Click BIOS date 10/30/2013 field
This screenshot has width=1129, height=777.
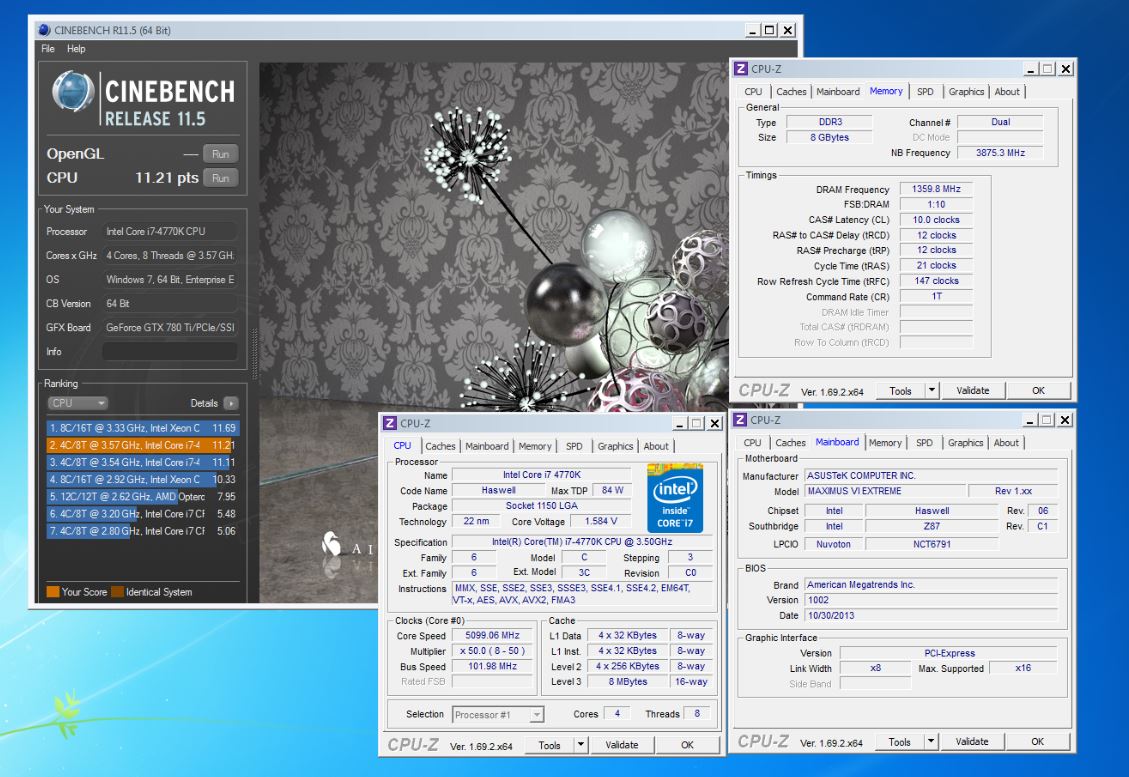coord(931,616)
